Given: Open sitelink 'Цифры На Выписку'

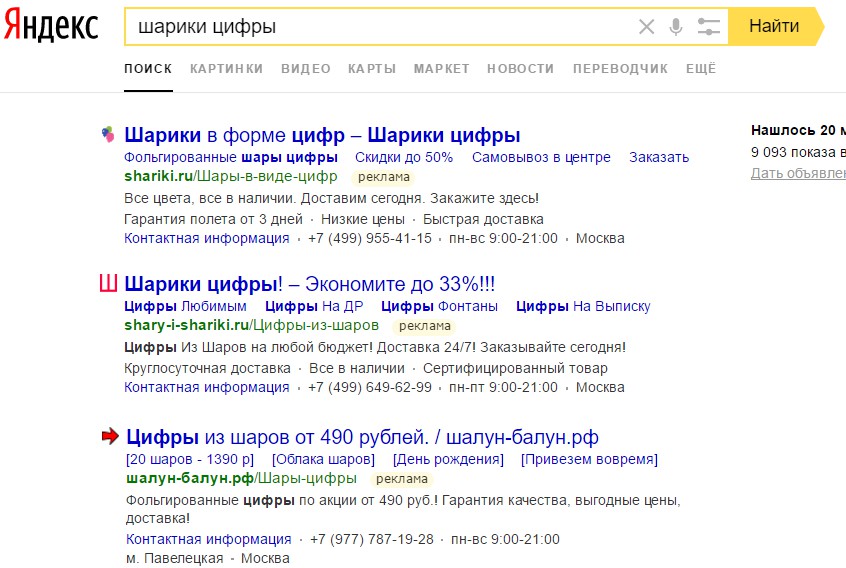Looking at the screenshot, I should [583, 306].
